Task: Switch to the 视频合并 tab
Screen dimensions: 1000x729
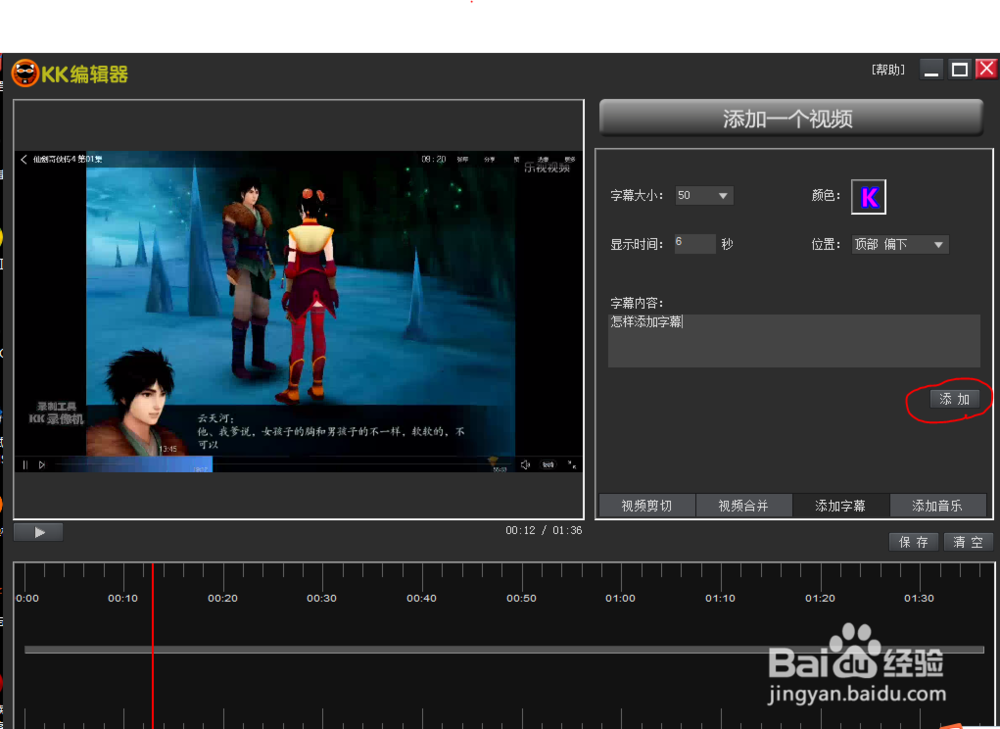Action: (744, 506)
